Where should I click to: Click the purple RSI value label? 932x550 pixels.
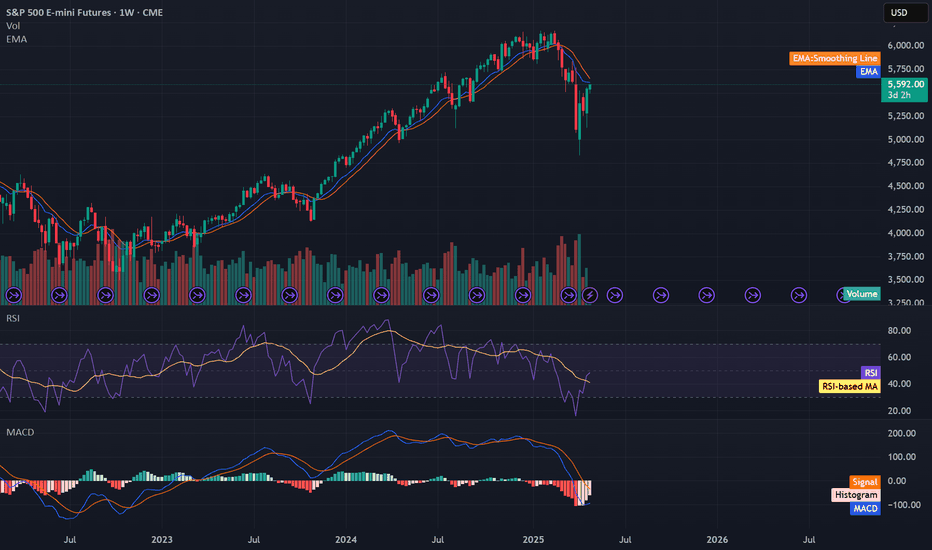click(x=871, y=373)
